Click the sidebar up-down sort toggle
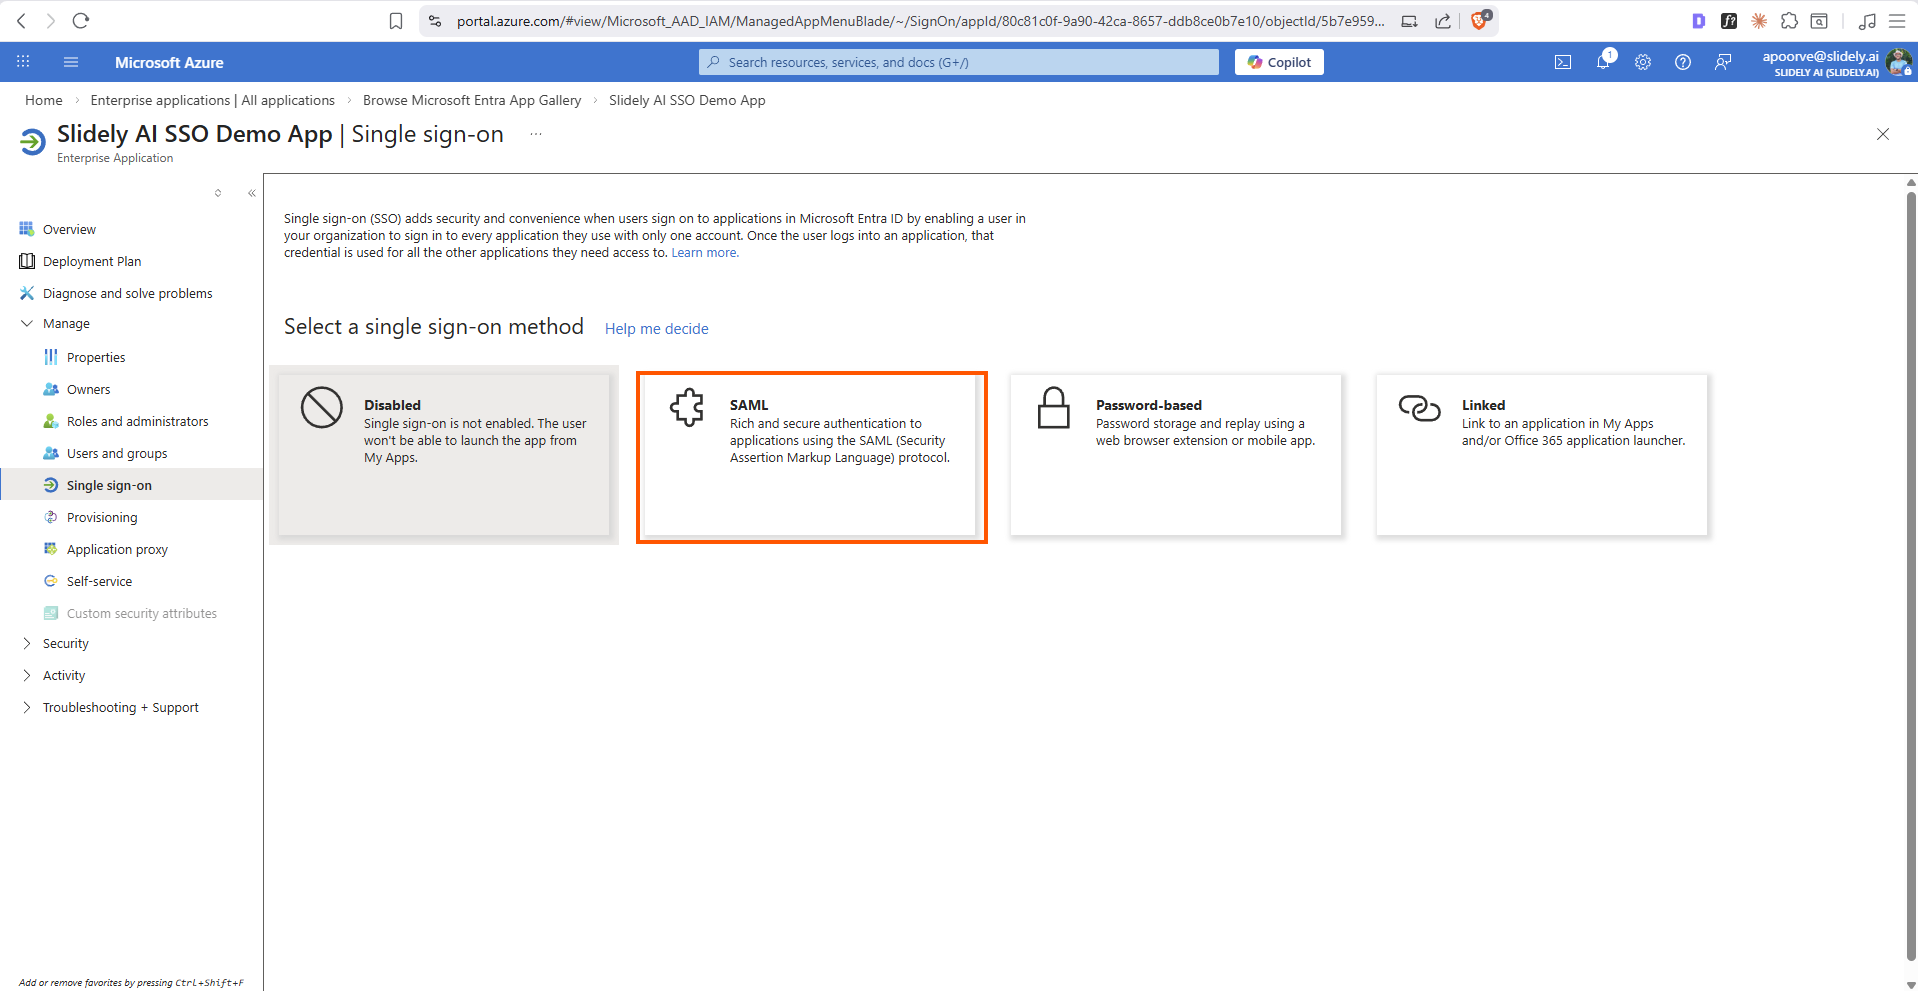The image size is (1918, 991). coord(218,193)
